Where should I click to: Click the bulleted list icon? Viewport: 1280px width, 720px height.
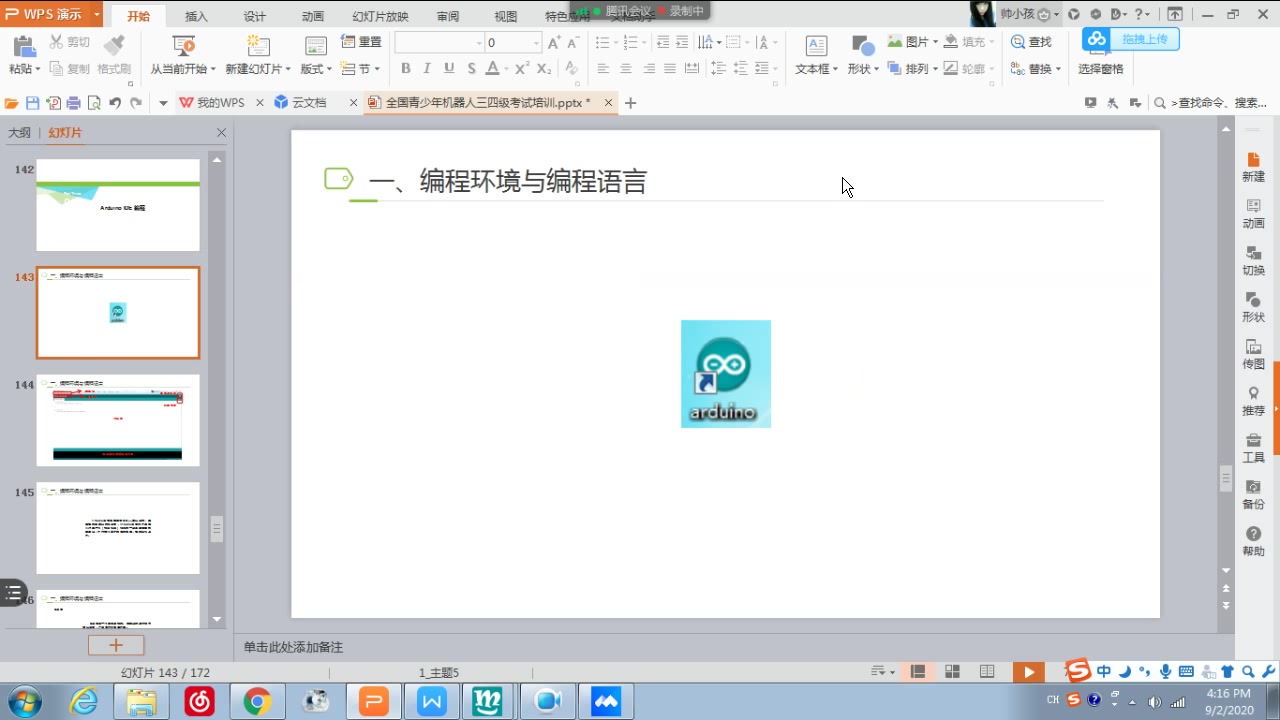click(602, 42)
